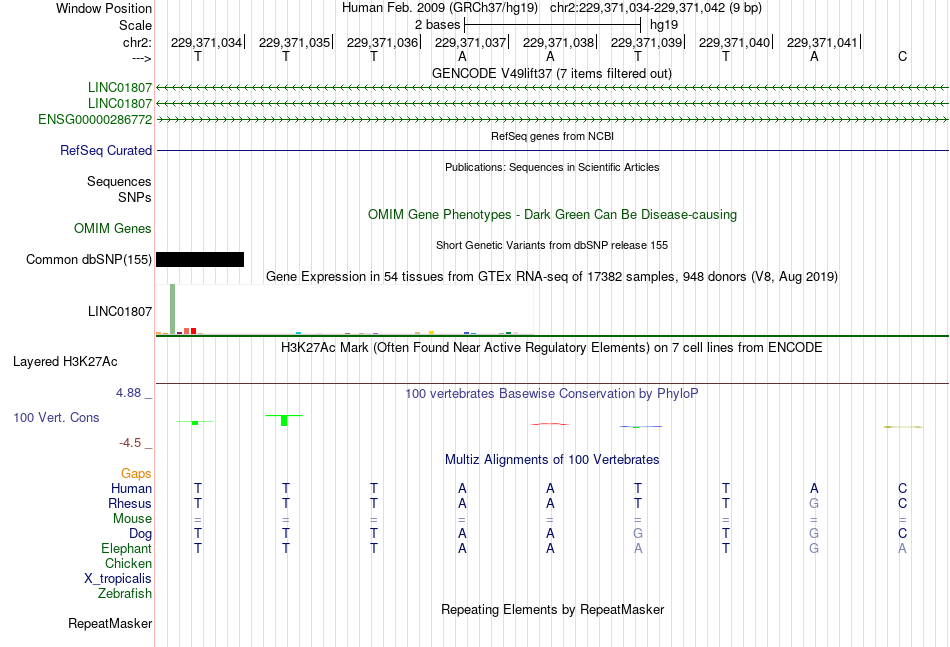The image size is (950, 647).
Task: Select the 2 bases scale bar
Action: click(552, 25)
